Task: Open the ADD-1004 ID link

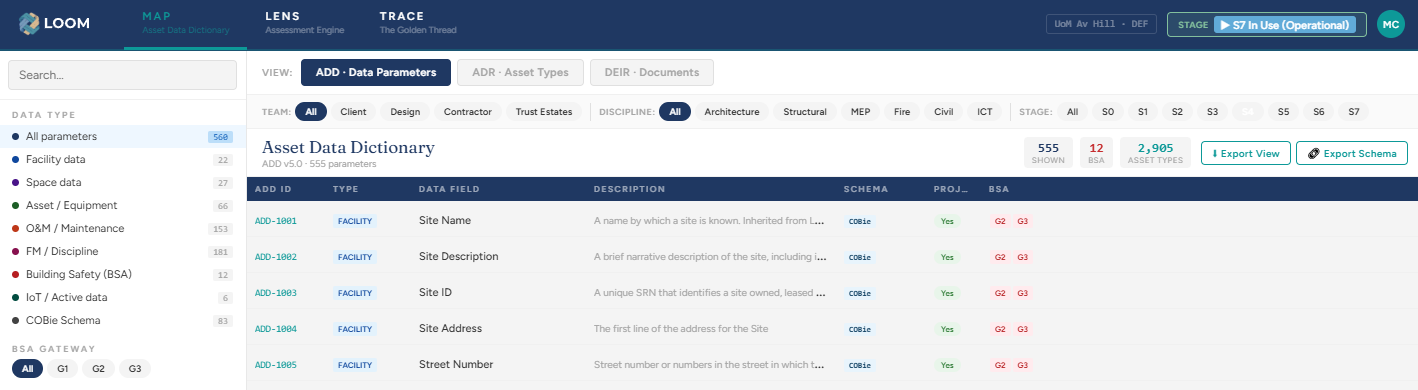Action: (276, 329)
